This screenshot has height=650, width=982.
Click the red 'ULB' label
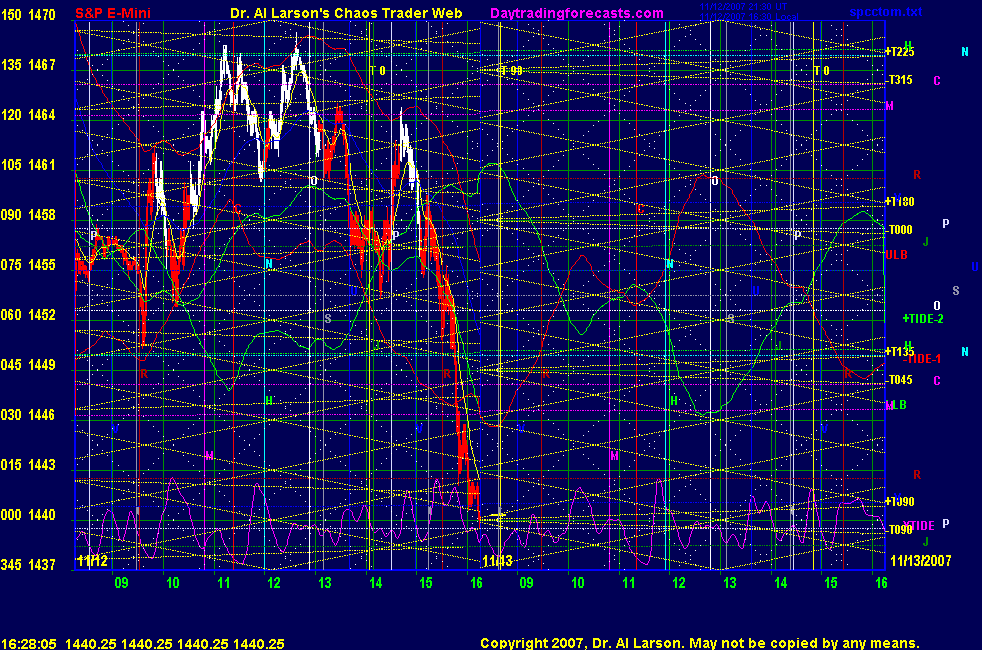point(896,255)
